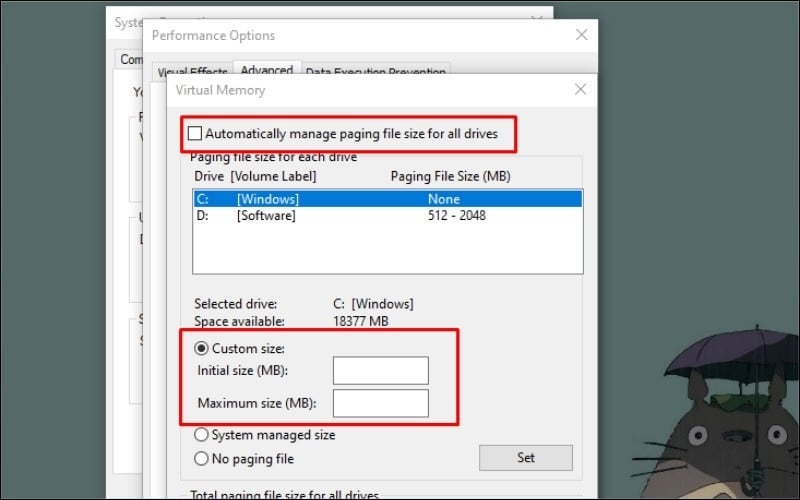Go to Data Execution Prevention tab

pyautogui.click(x=375, y=72)
